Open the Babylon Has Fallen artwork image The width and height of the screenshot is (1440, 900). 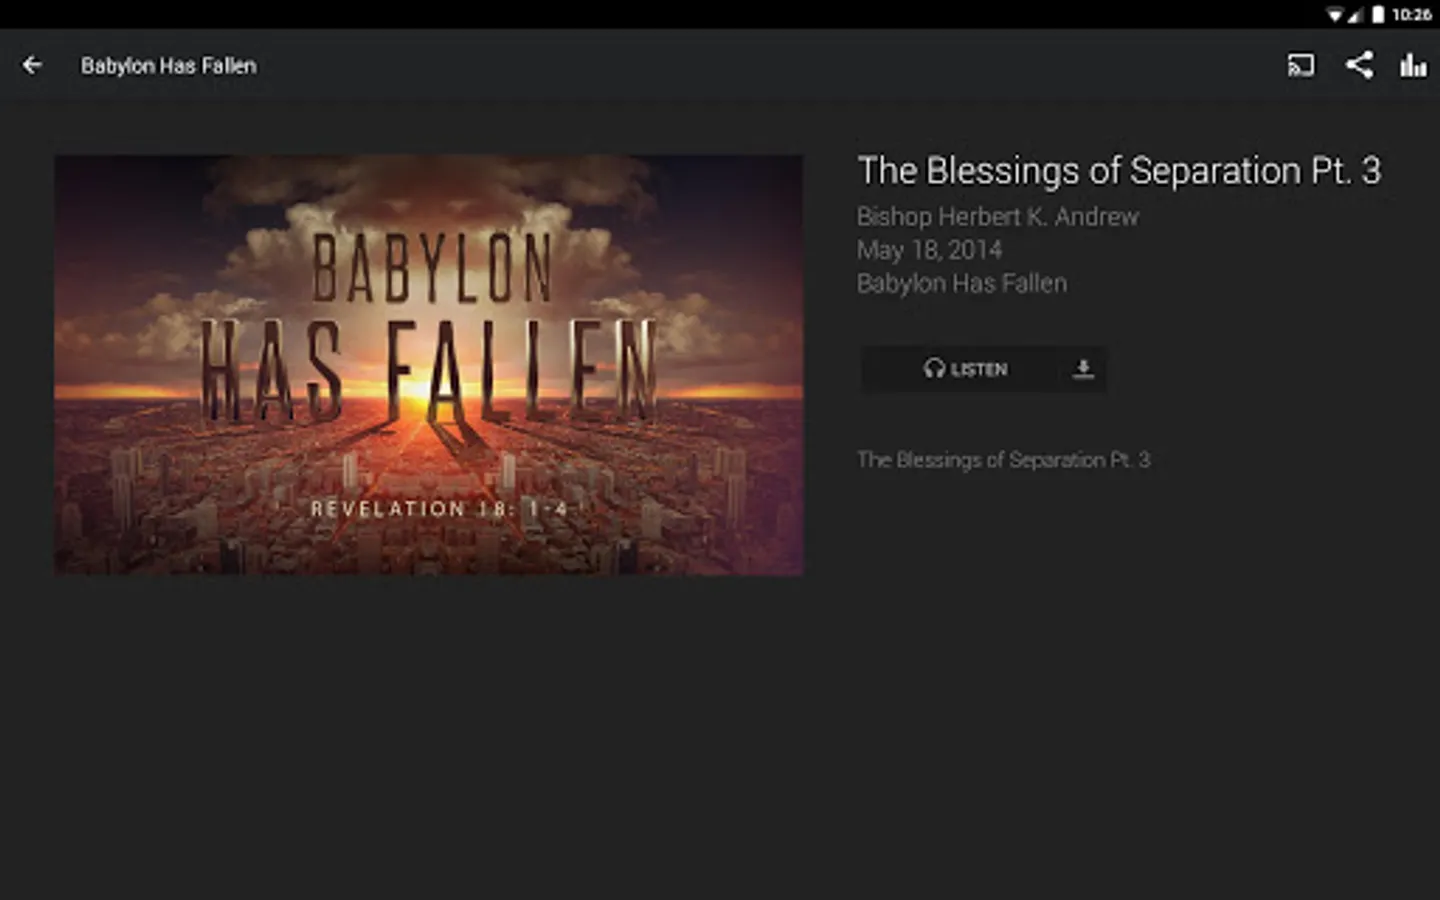tap(428, 365)
